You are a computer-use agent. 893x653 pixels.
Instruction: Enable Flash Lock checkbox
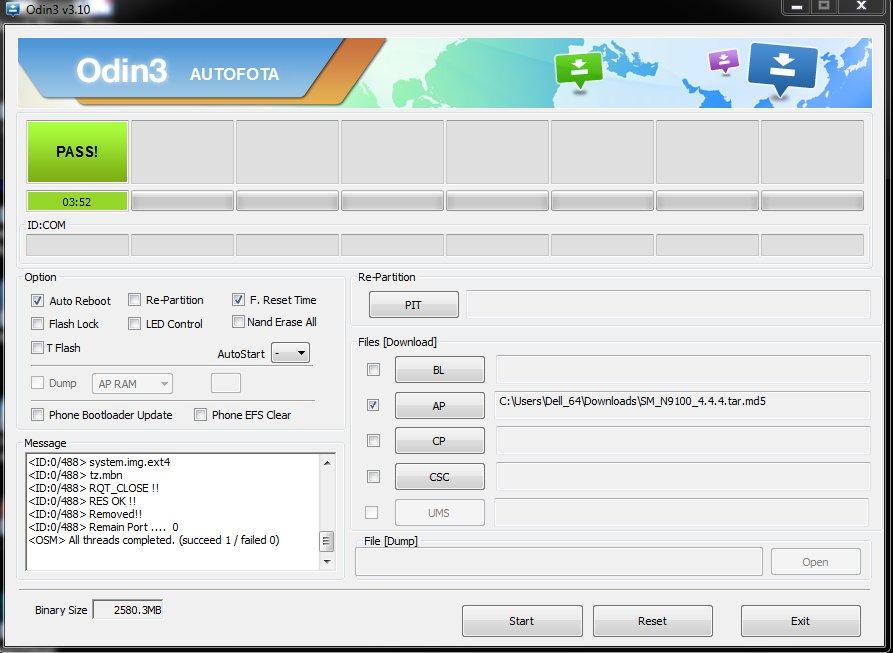[38, 323]
